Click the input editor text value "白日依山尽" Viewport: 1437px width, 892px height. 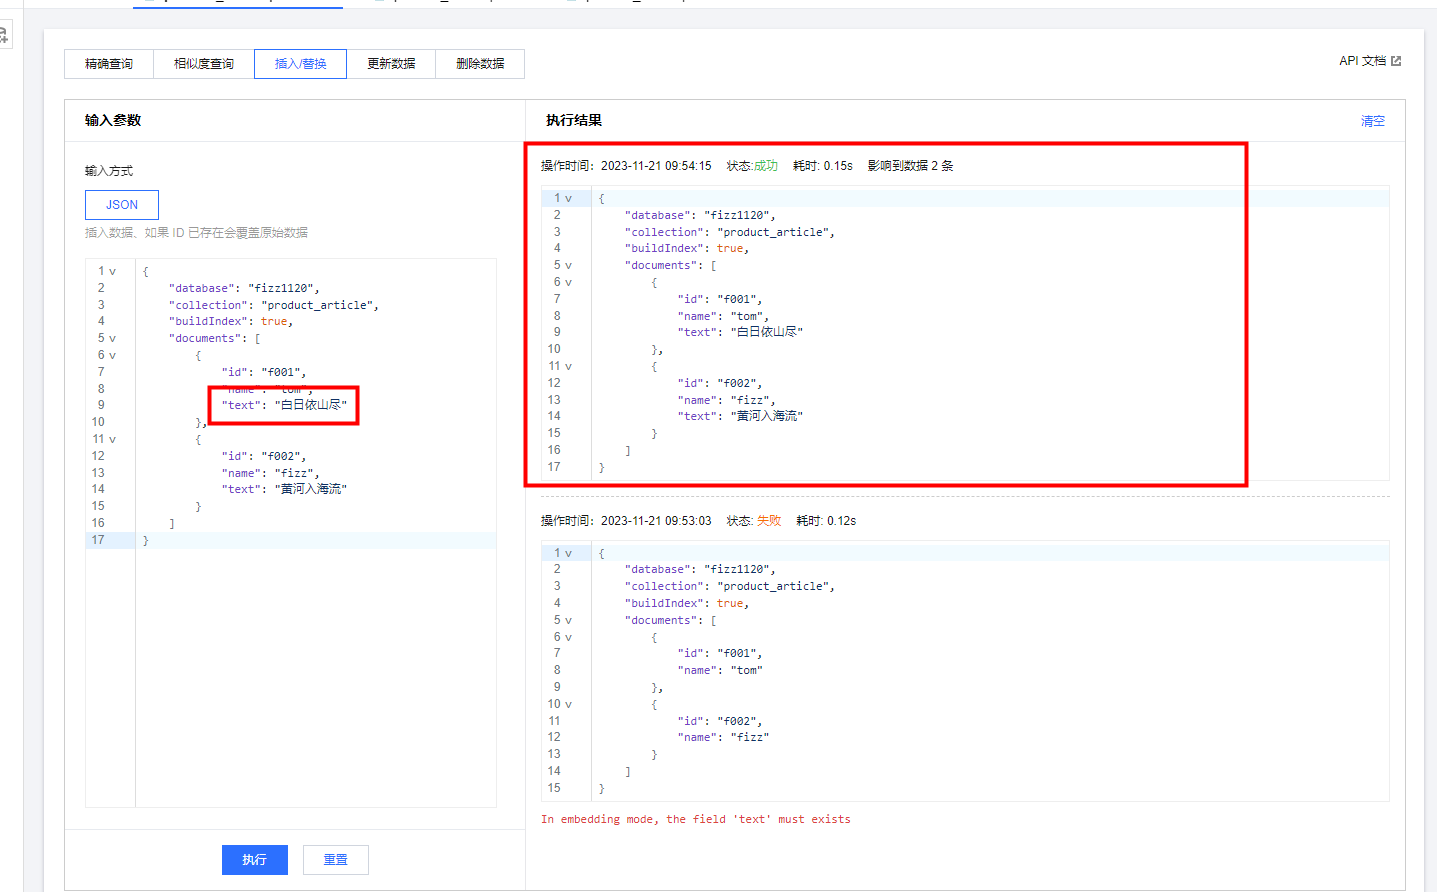(311, 405)
